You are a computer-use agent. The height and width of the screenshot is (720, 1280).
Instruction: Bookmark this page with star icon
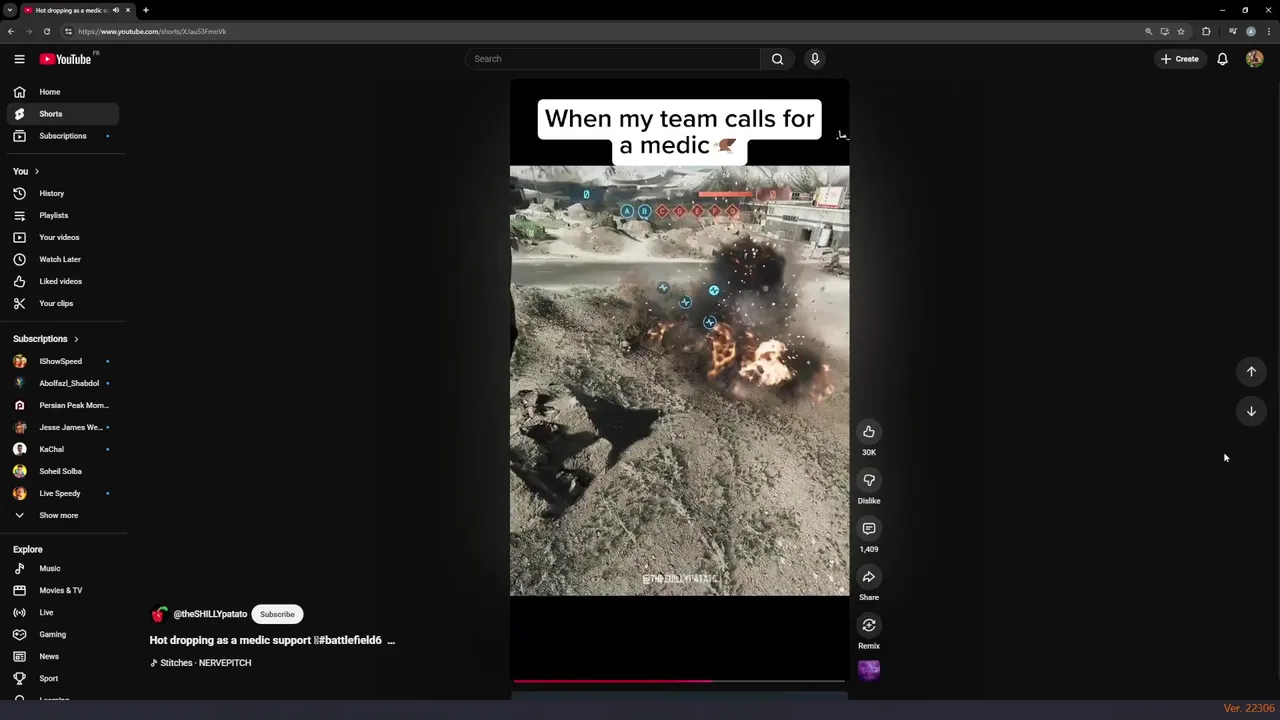1181,31
